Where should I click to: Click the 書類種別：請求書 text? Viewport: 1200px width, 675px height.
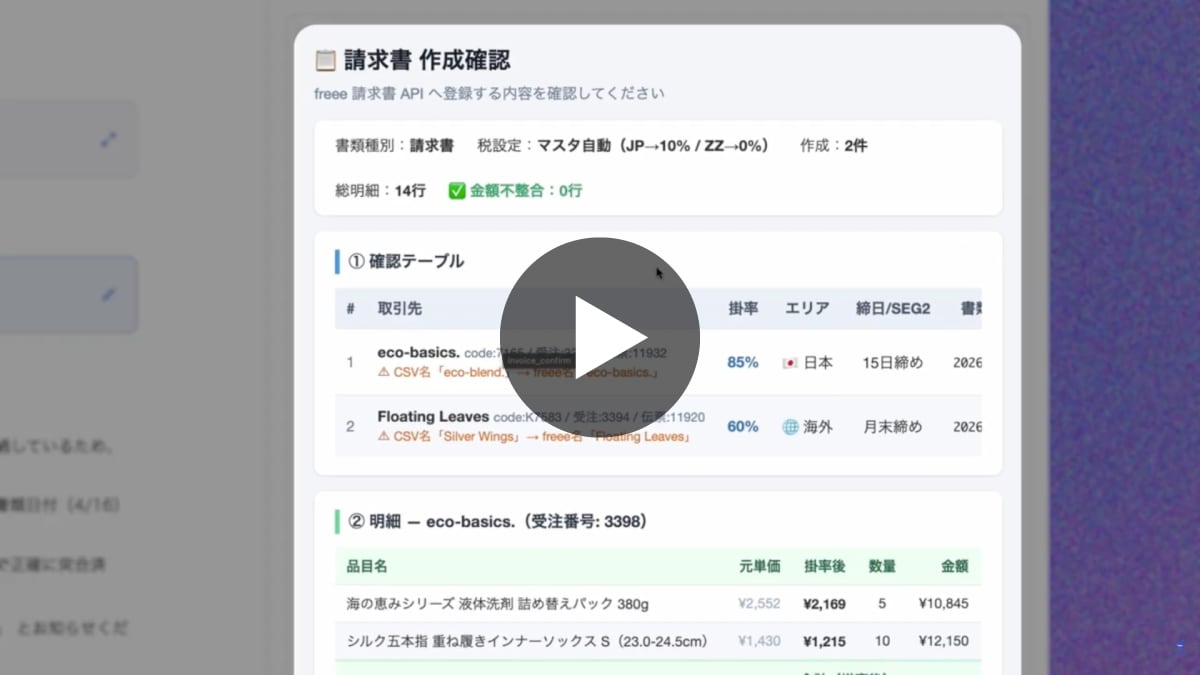pyautogui.click(x=394, y=145)
